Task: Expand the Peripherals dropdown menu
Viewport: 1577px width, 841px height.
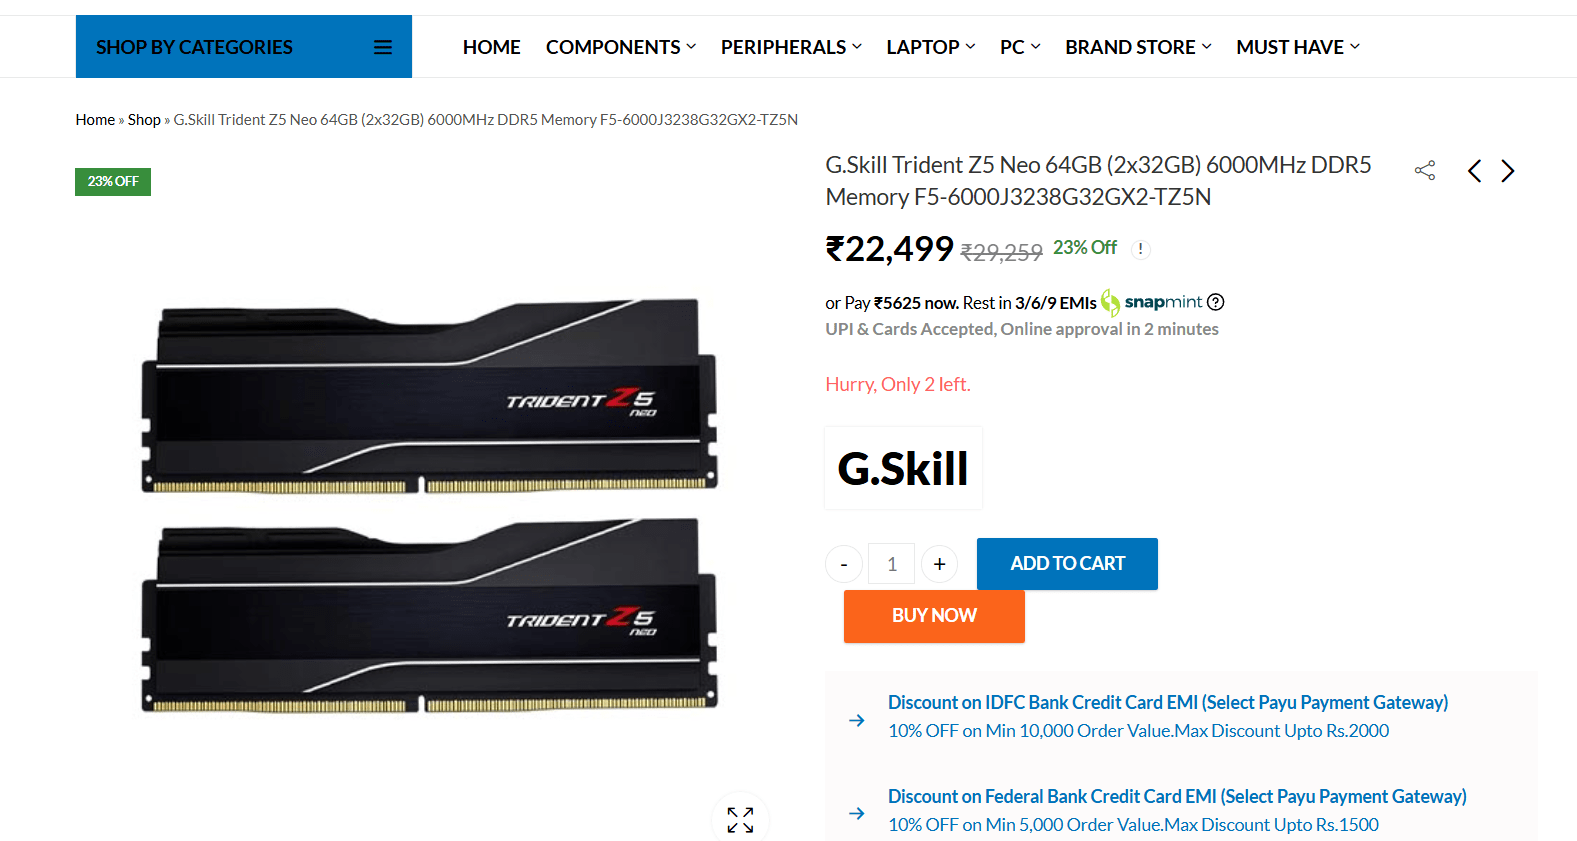Action: [791, 47]
